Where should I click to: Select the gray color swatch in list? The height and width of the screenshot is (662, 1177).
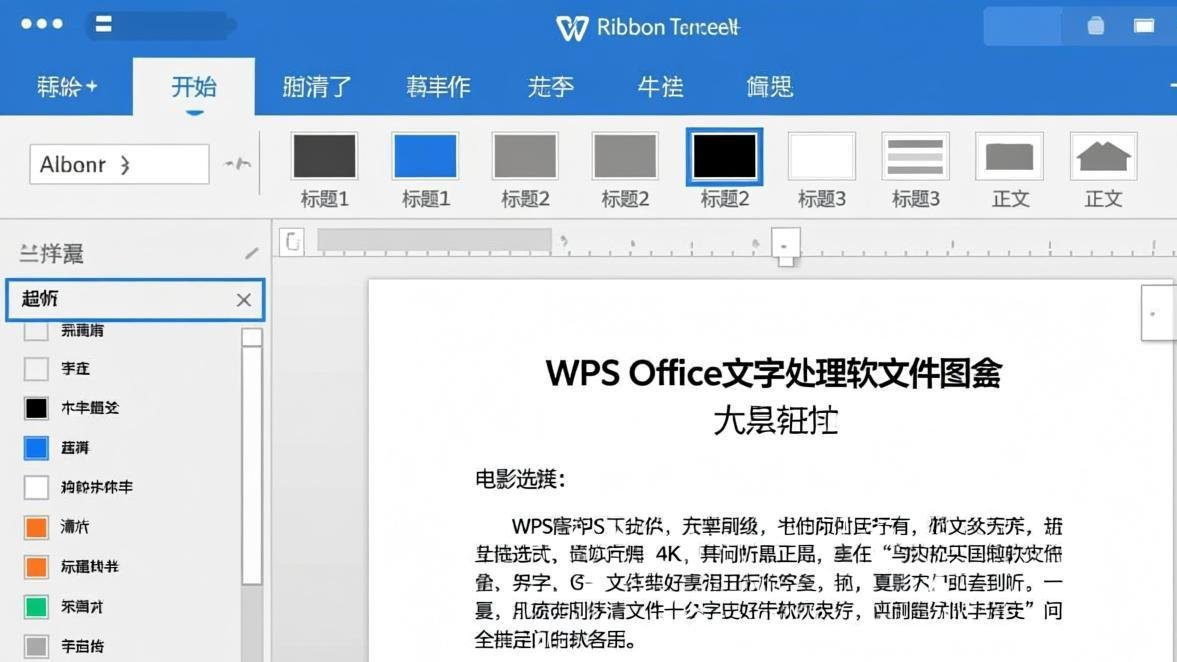[x=36, y=646]
